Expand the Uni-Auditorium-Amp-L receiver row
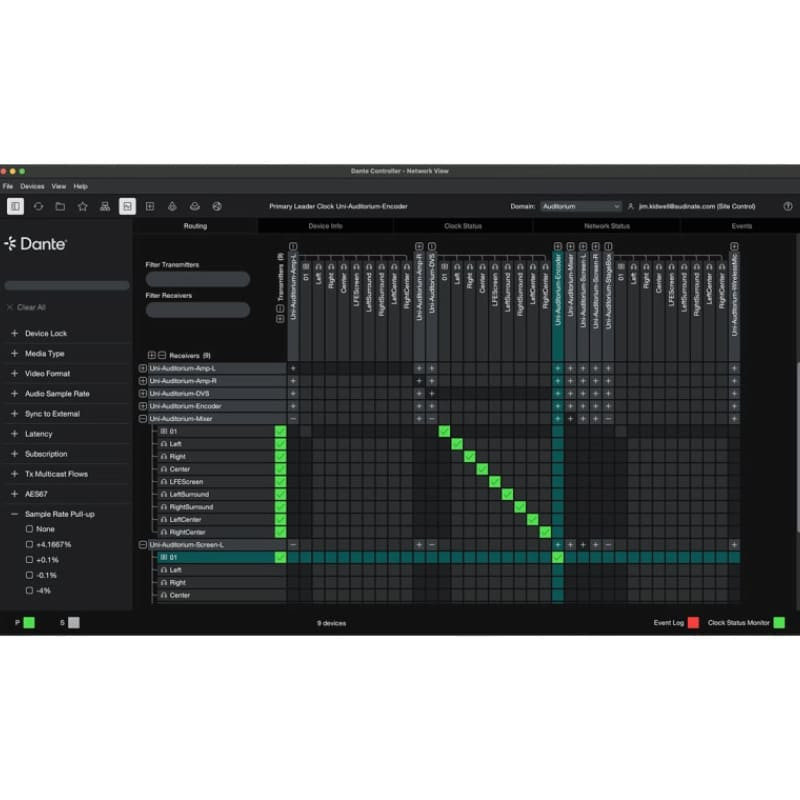 (143, 369)
